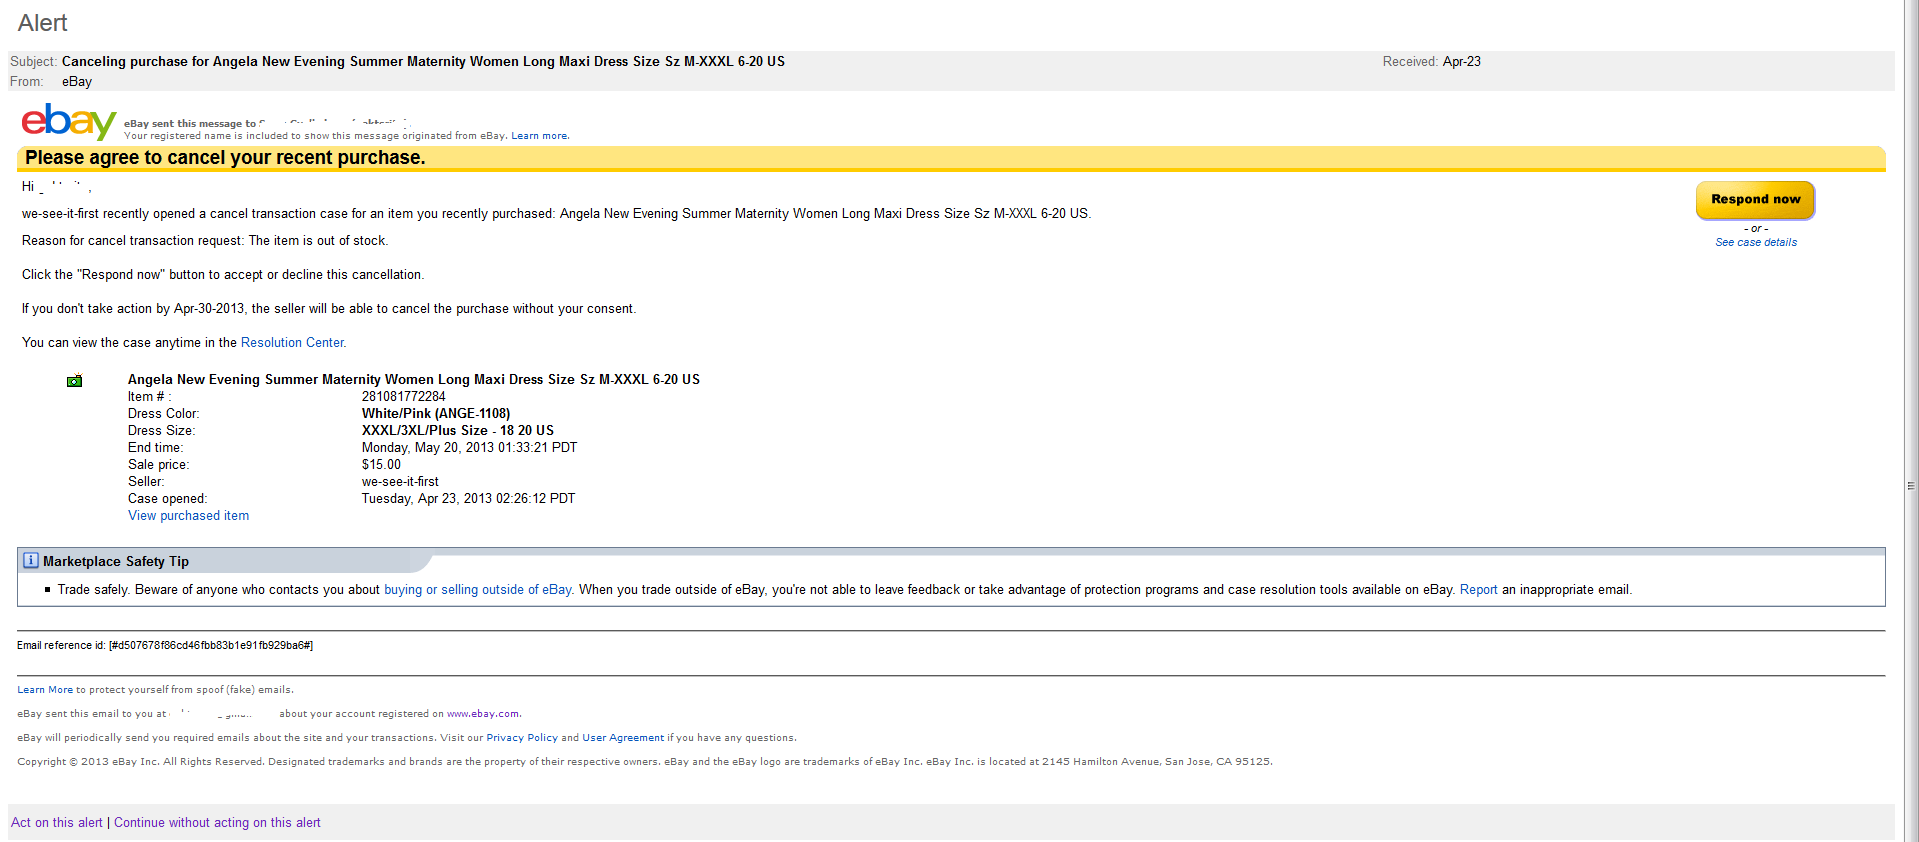Viewport: 1919px width, 842px height.
Task: Follow the View purchased item link
Action: point(188,516)
